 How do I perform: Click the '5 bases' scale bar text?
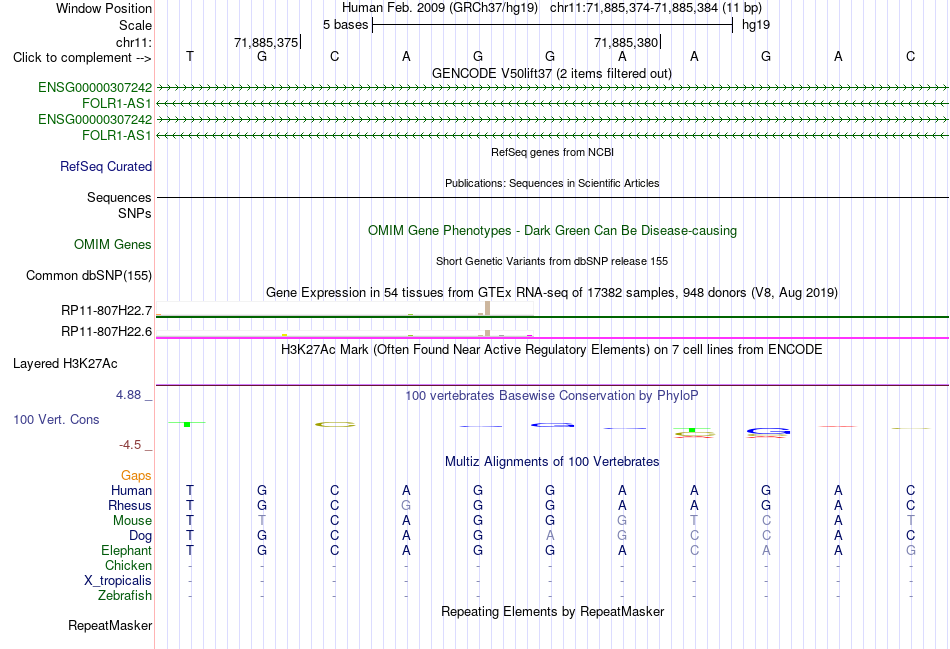(345, 25)
